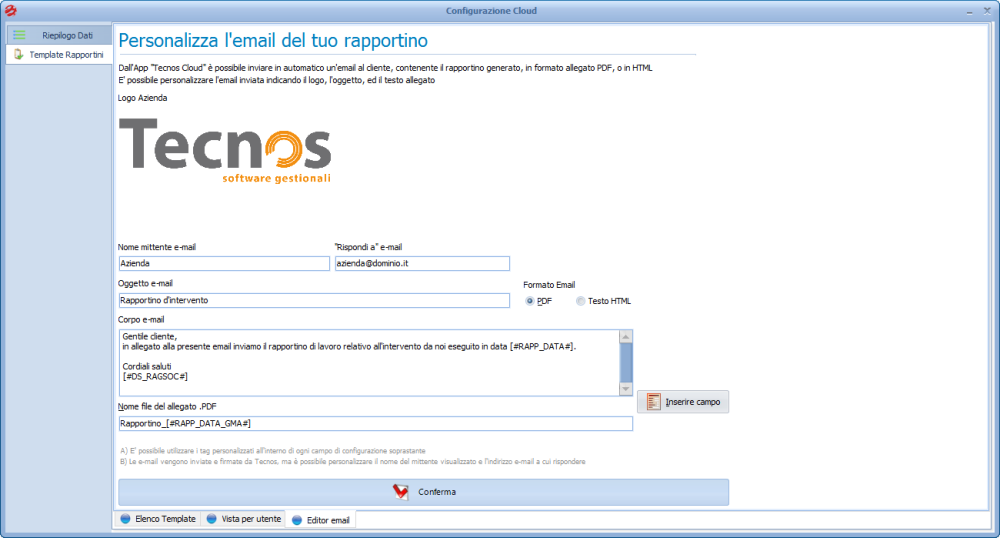The image size is (1000, 538).
Task: Click into the Nome mittente e-mail field
Action: click(224, 263)
